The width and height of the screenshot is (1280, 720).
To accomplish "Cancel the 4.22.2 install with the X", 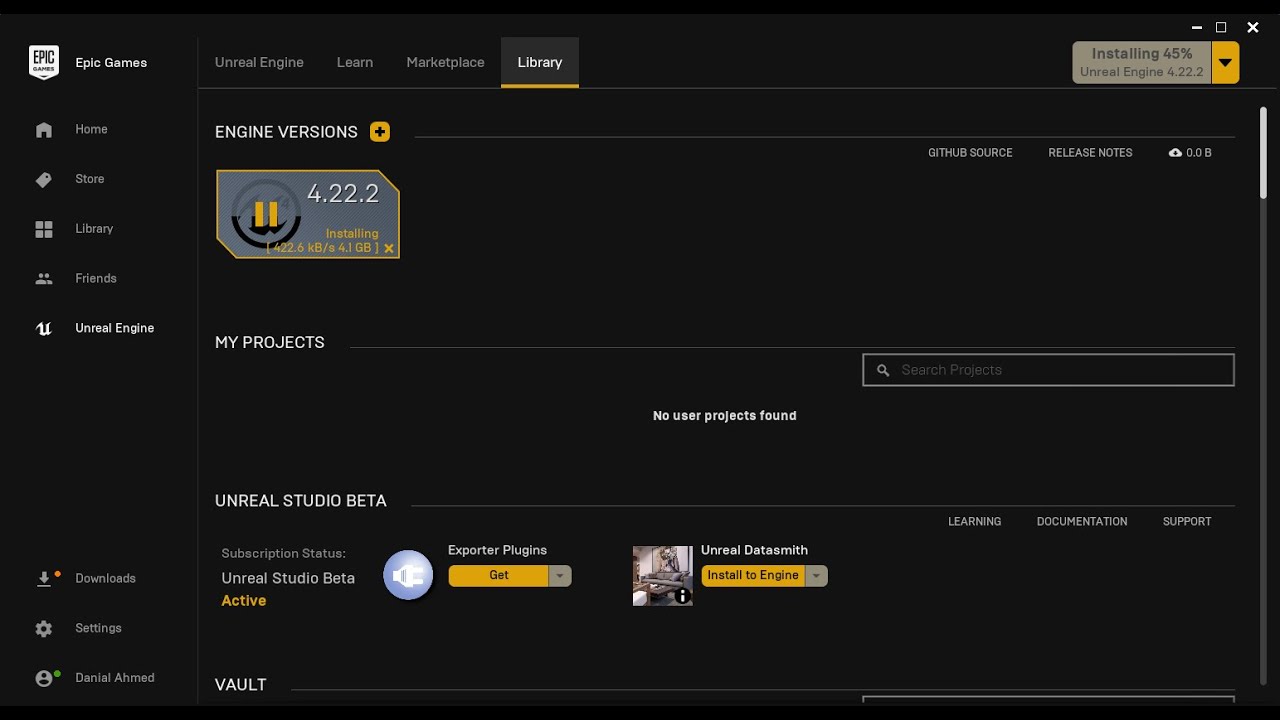I will [389, 249].
